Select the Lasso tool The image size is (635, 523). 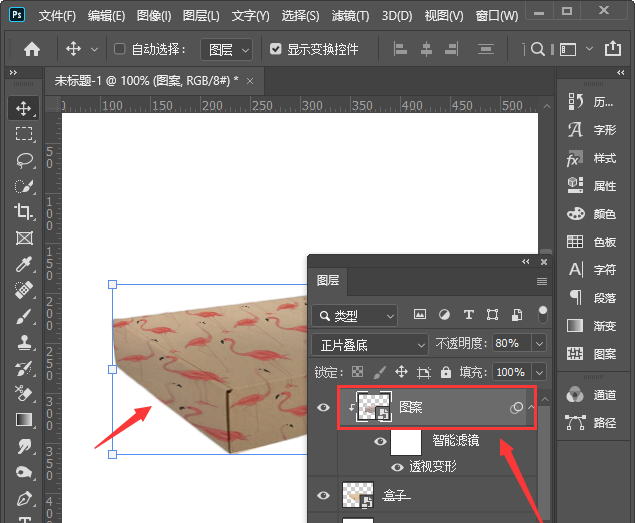[24, 160]
